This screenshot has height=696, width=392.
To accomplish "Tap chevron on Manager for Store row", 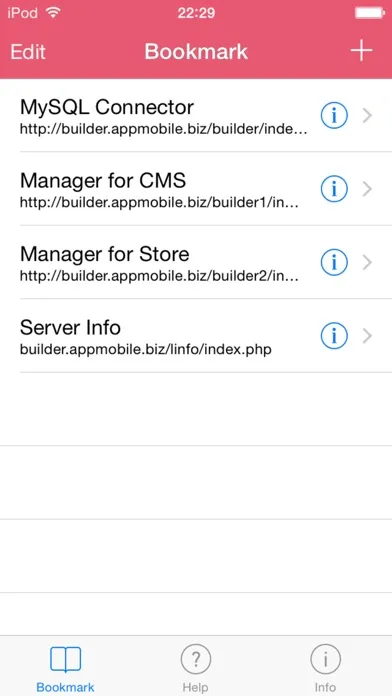I will click(x=367, y=263).
